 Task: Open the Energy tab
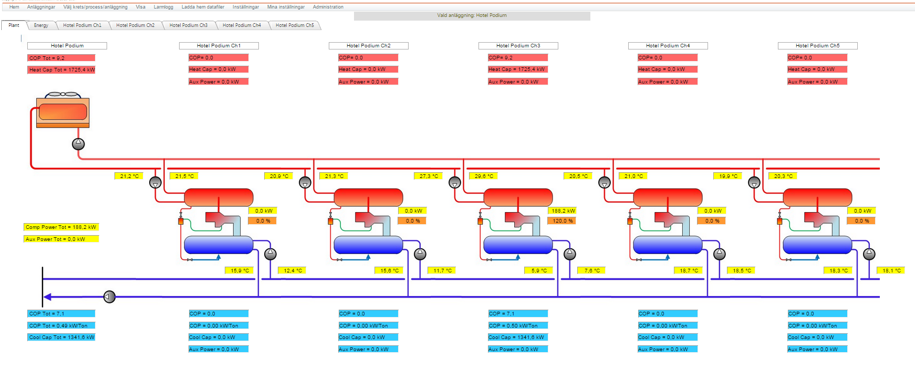point(41,26)
